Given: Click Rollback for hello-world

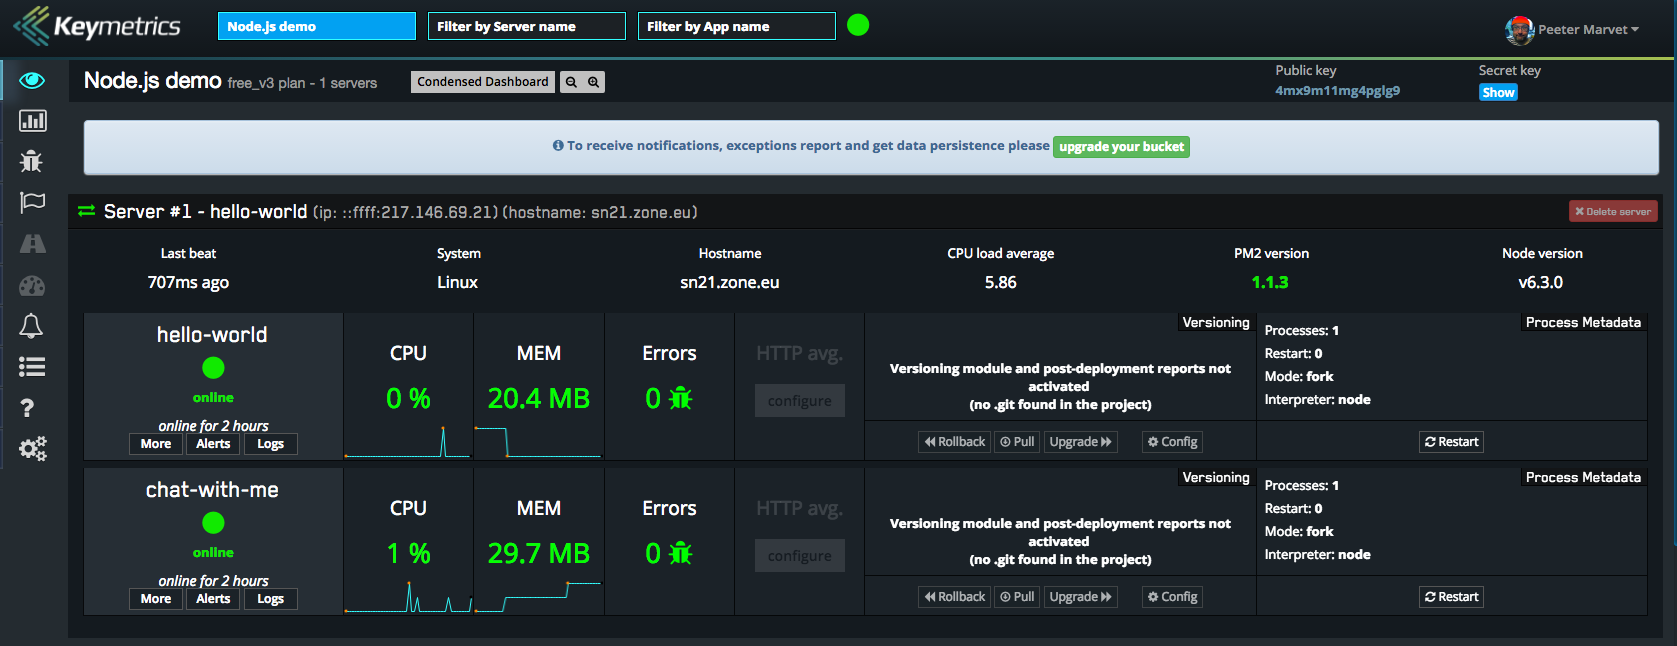Looking at the screenshot, I should [x=955, y=442].
